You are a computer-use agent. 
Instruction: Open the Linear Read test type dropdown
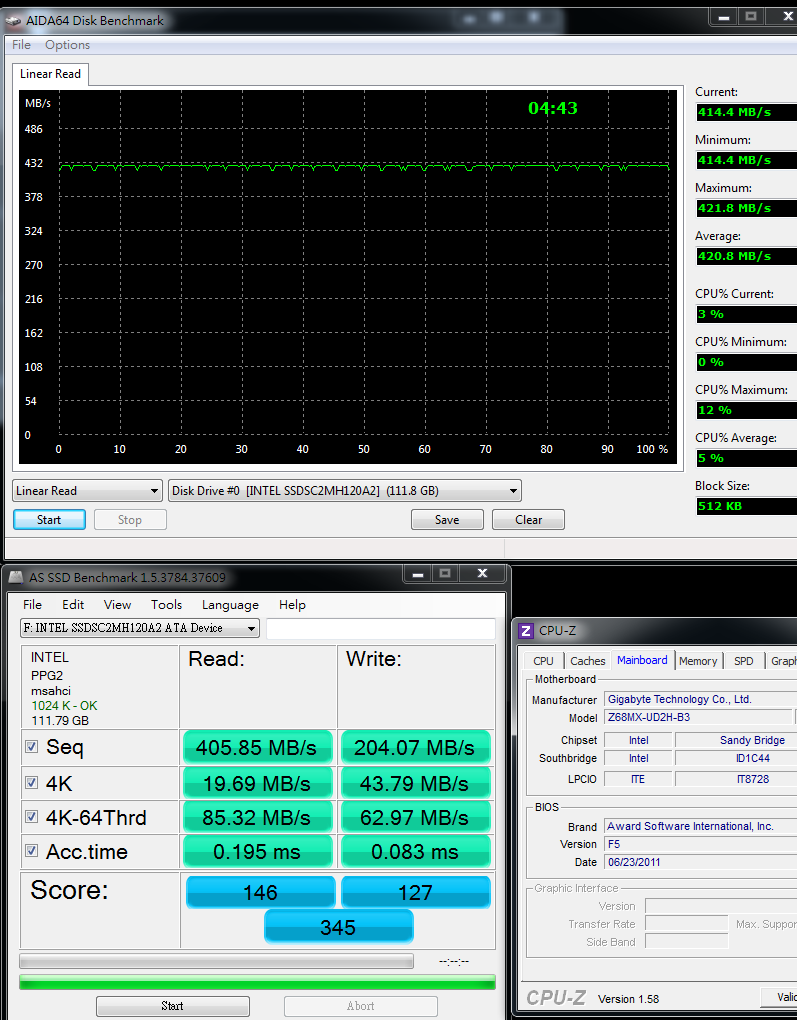pyautogui.click(x=87, y=490)
